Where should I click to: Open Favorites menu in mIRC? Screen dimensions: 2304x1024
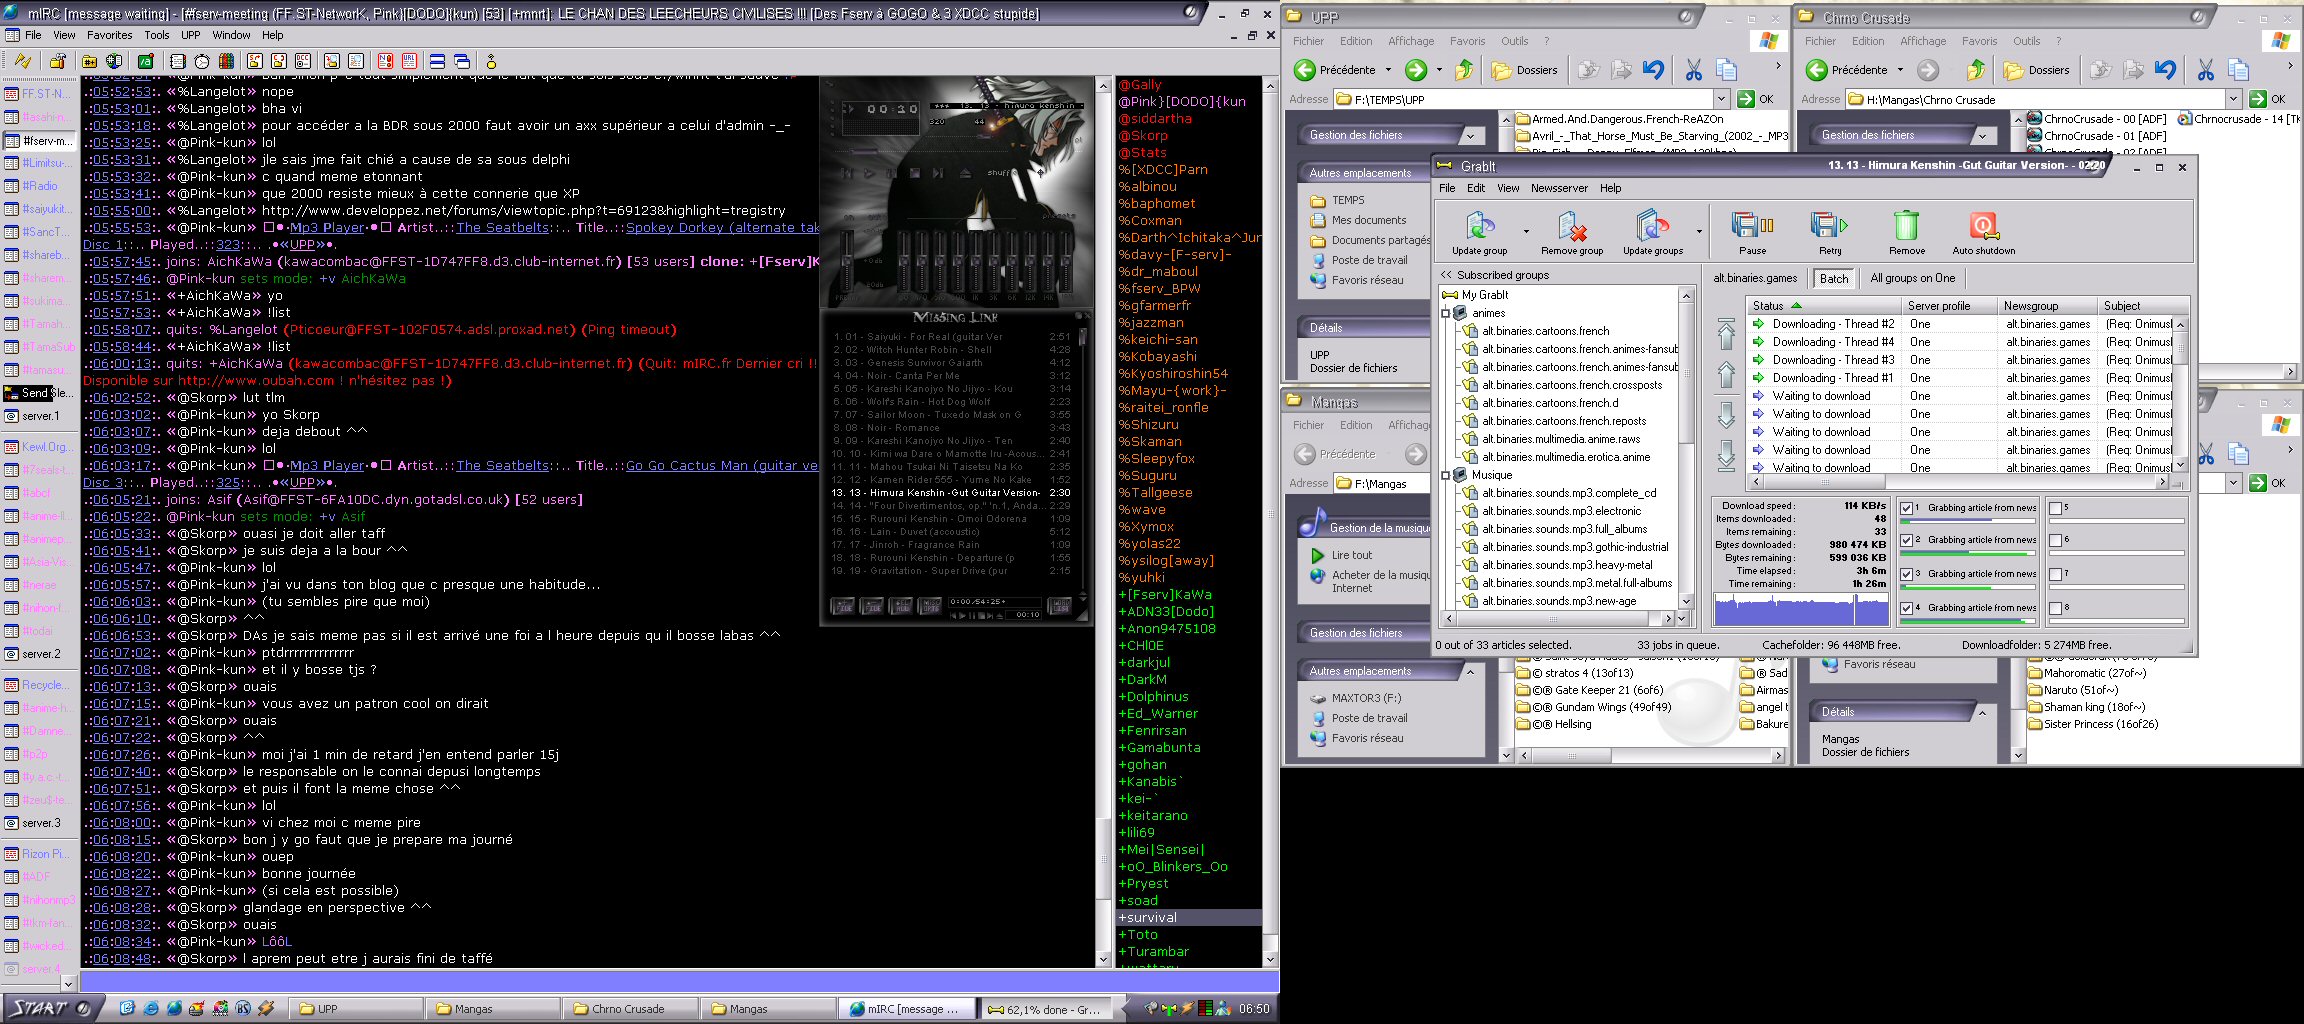click(109, 35)
